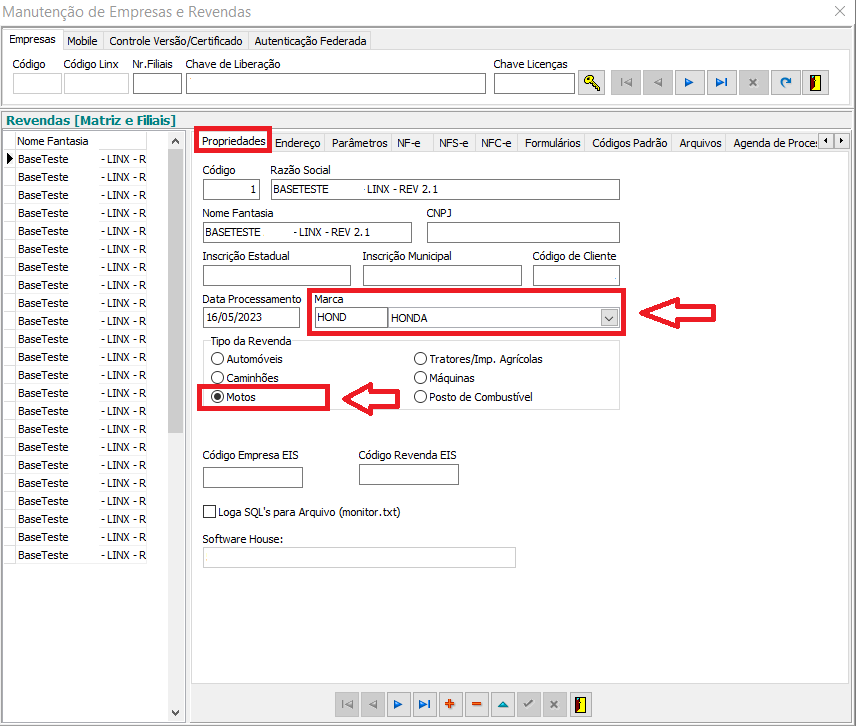Open Controle Versão/Certificado tab
This screenshot has width=856, height=726.
176,41
